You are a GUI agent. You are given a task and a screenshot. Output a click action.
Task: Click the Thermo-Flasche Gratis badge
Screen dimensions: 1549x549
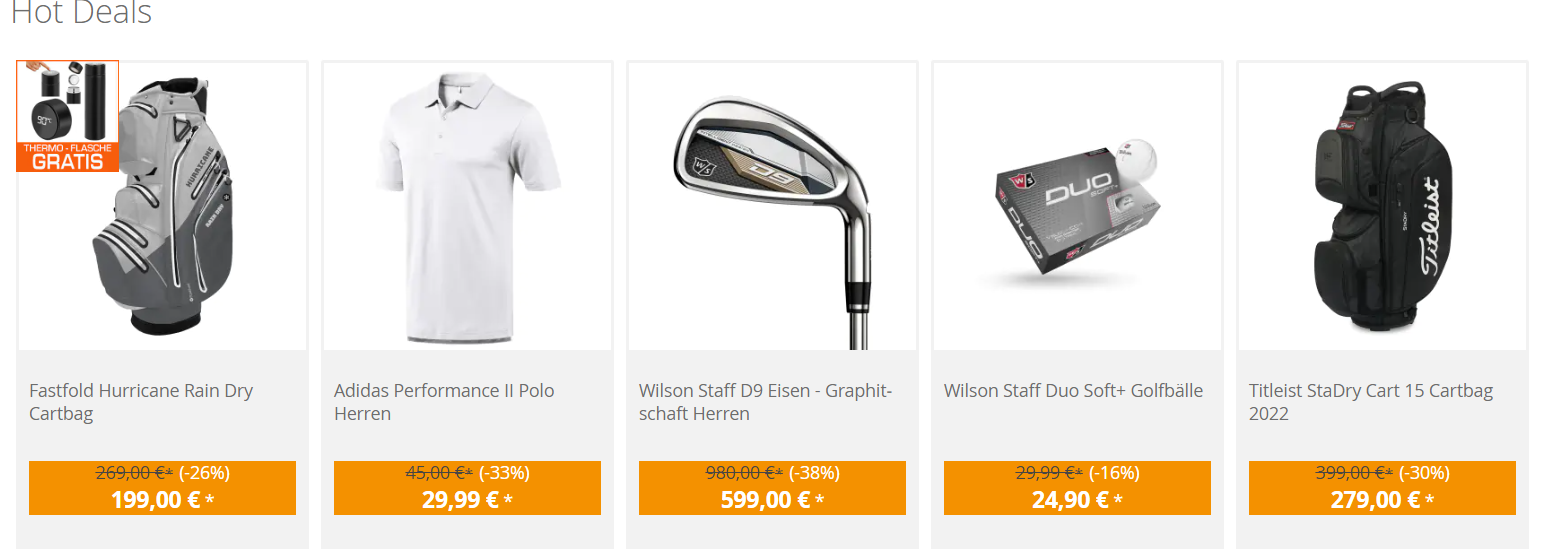[x=68, y=116]
